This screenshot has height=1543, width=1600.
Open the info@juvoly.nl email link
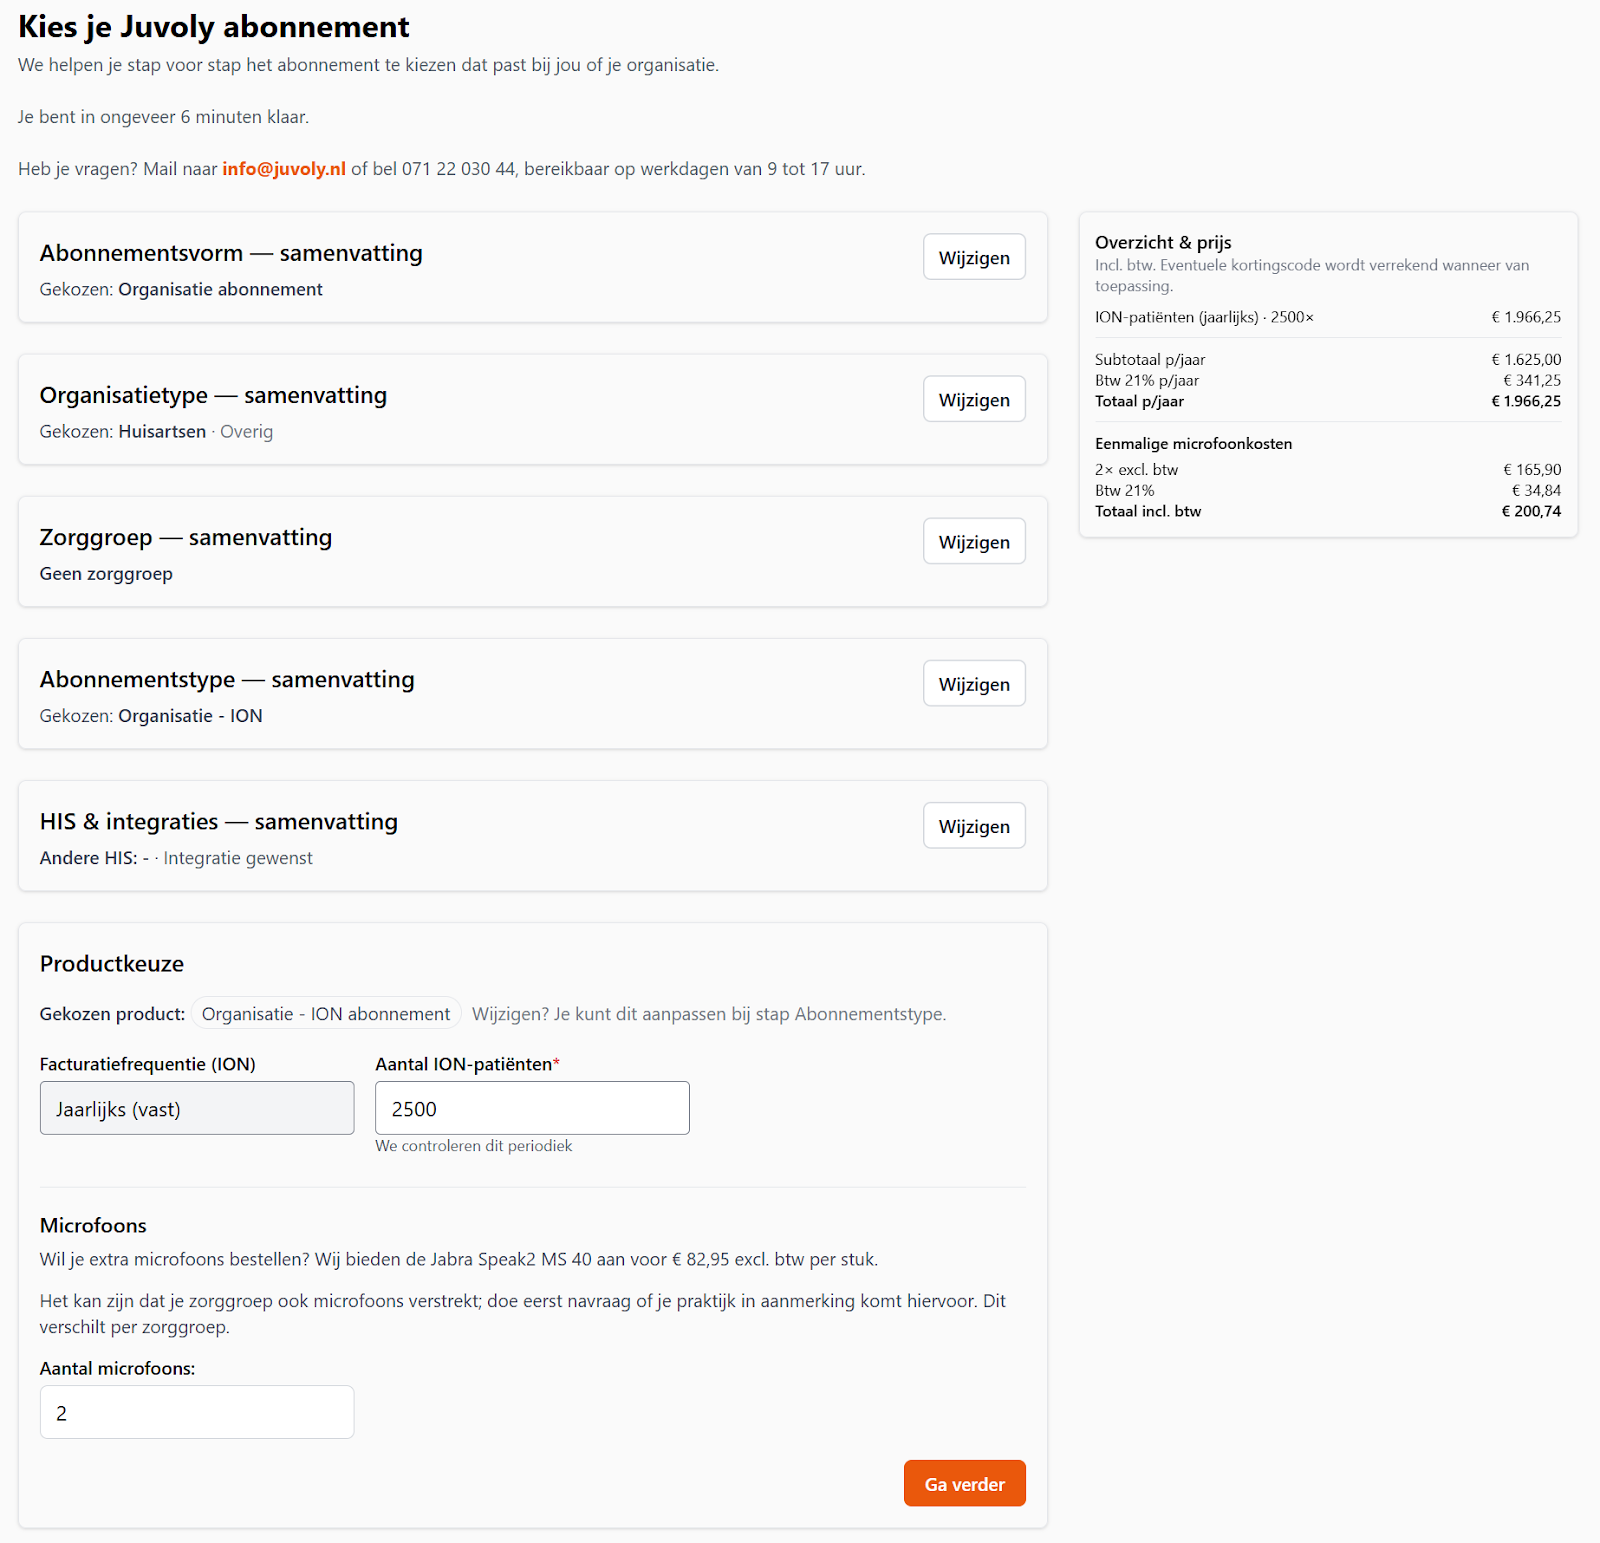tap(284, 169)
